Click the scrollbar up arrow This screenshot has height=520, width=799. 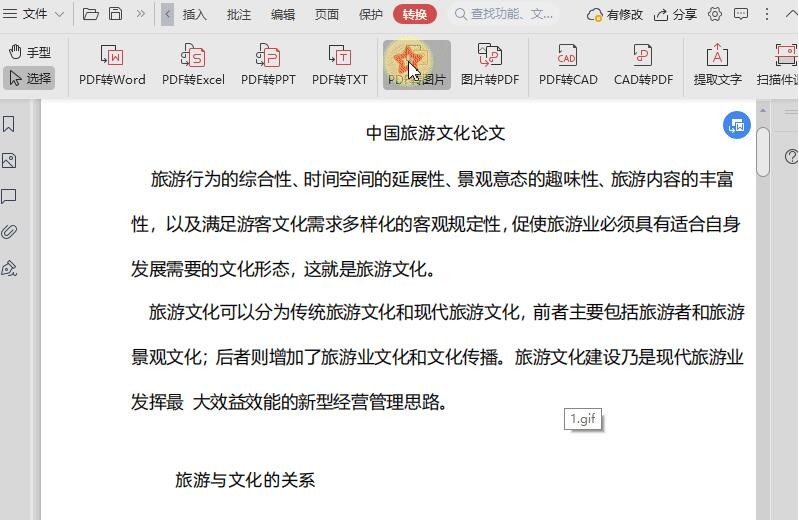coord(762,110)
